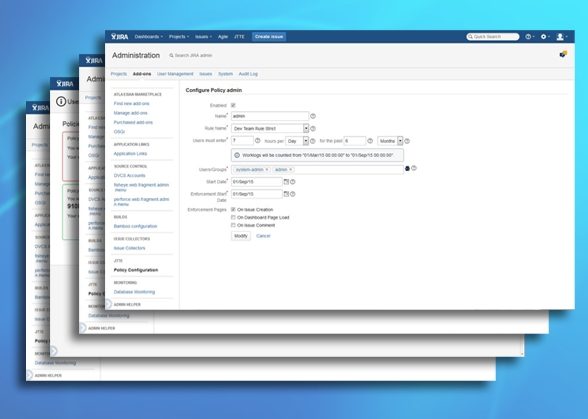The height and width of the screenshot is (419, 588).
Task: Open Issue Collectors in sidebar
Action: click(129, 248)
